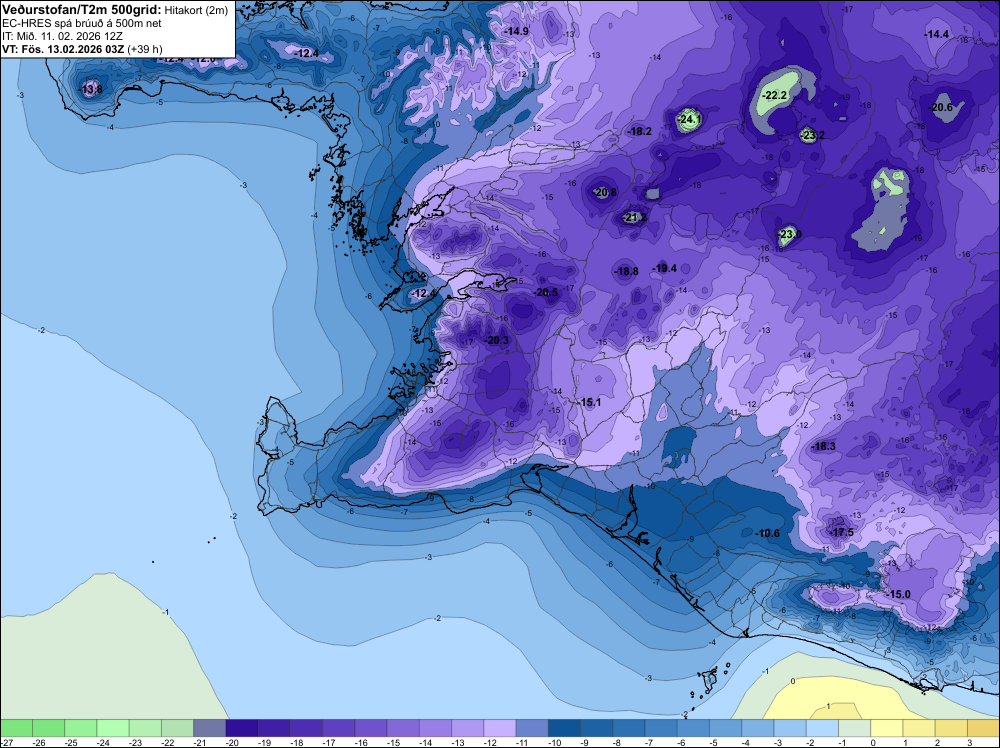Select the light green legend swatch at -24
This screenshot has height=748, width=1000.
(x=113, y=728)
